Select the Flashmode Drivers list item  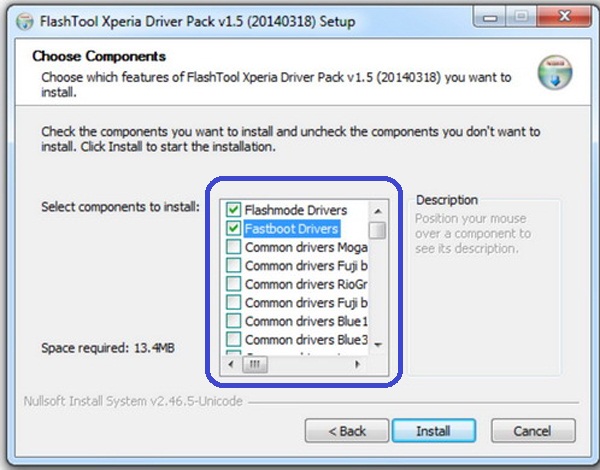point(296,210)
